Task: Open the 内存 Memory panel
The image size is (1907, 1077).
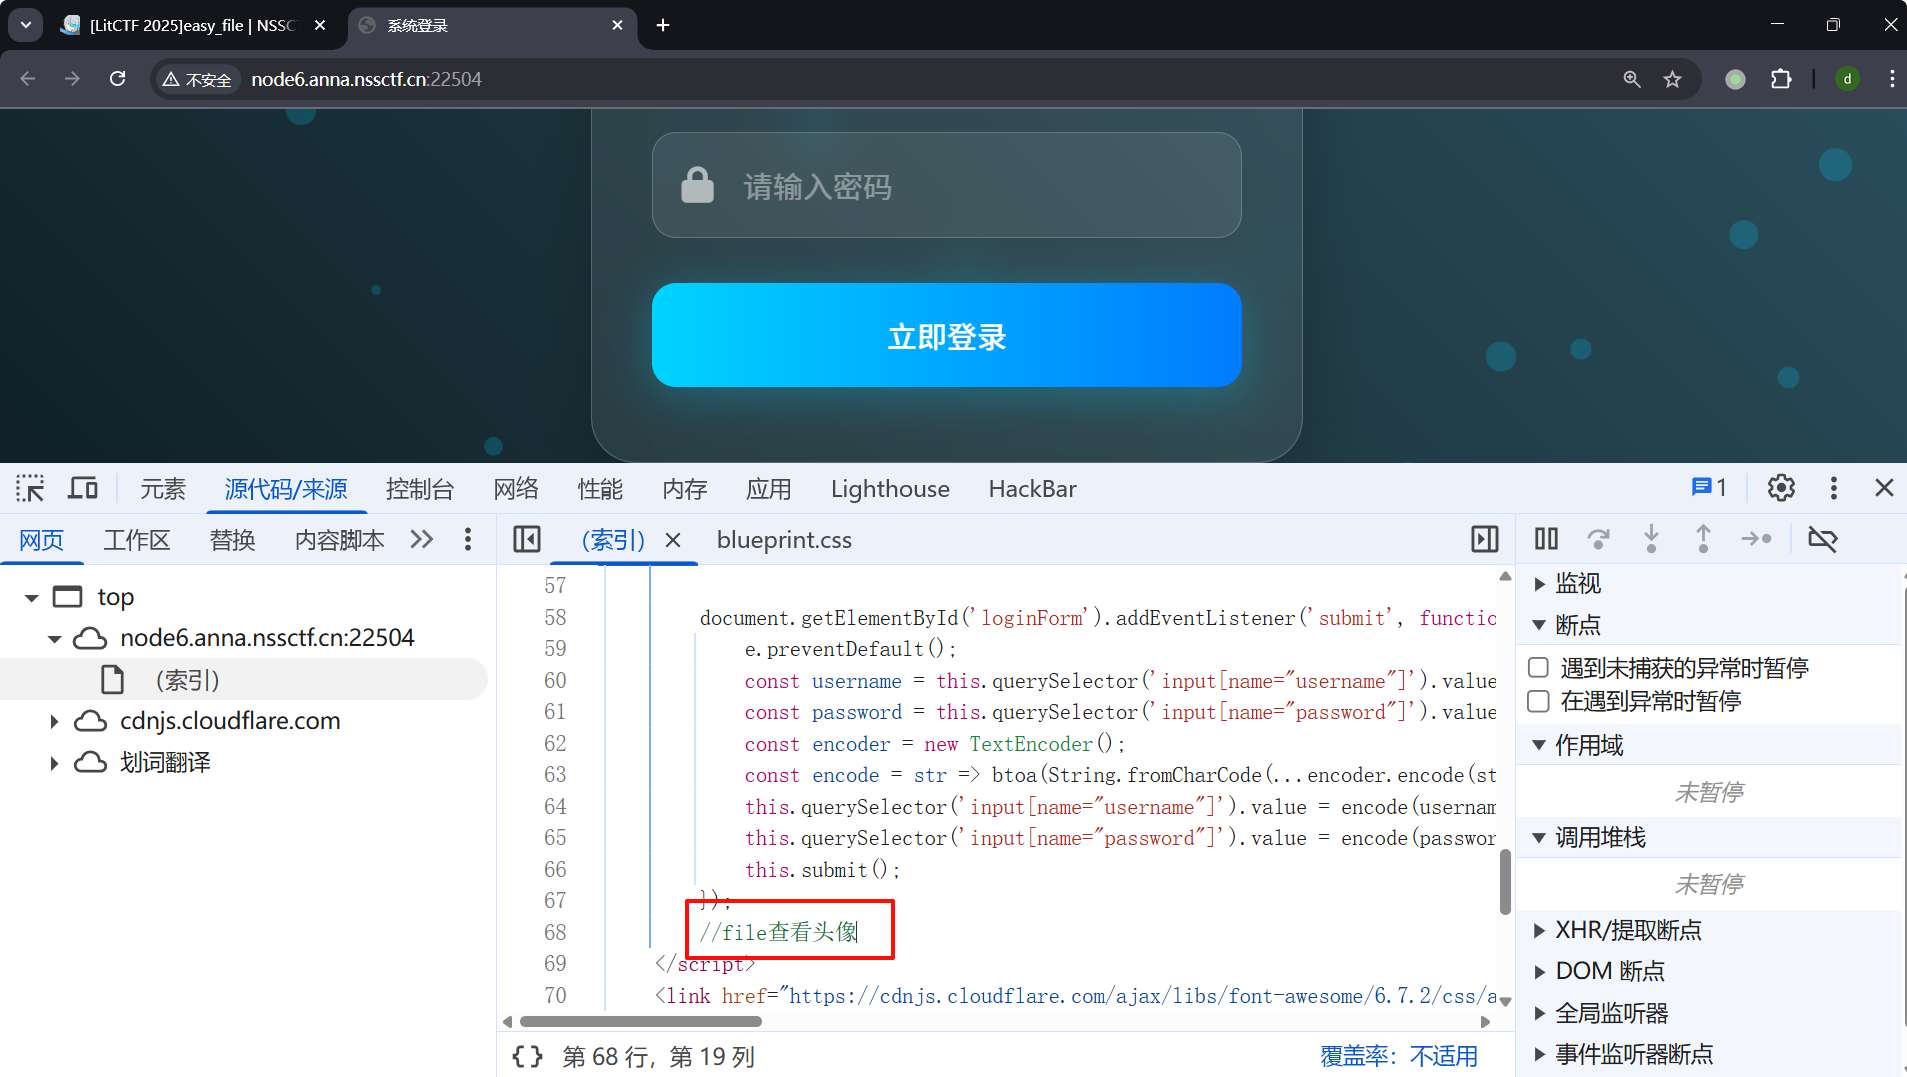Action: click(x=685, y=488)
